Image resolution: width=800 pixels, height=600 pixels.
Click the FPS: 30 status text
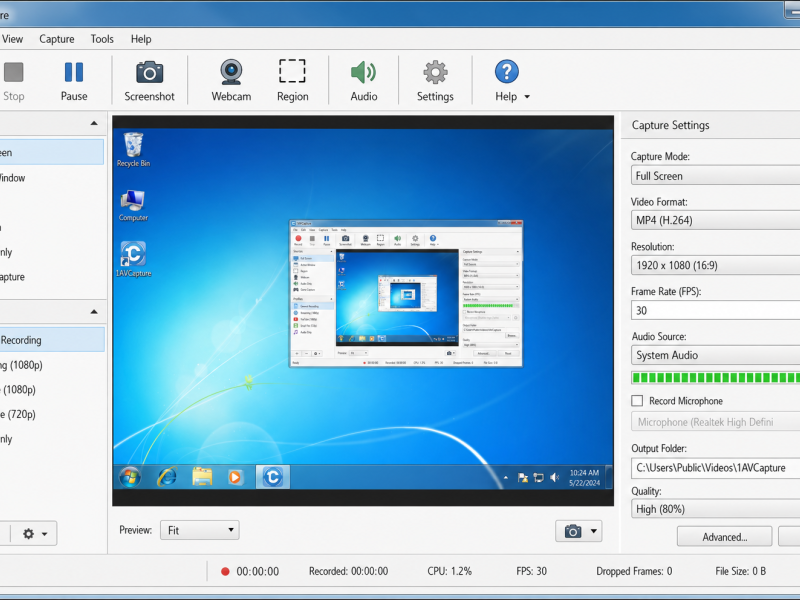531,571
